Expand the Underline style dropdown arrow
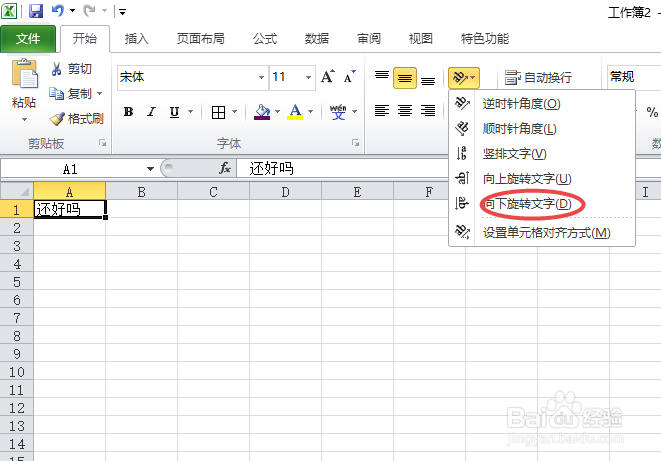 pyautogui.click(x=191, y=112)
